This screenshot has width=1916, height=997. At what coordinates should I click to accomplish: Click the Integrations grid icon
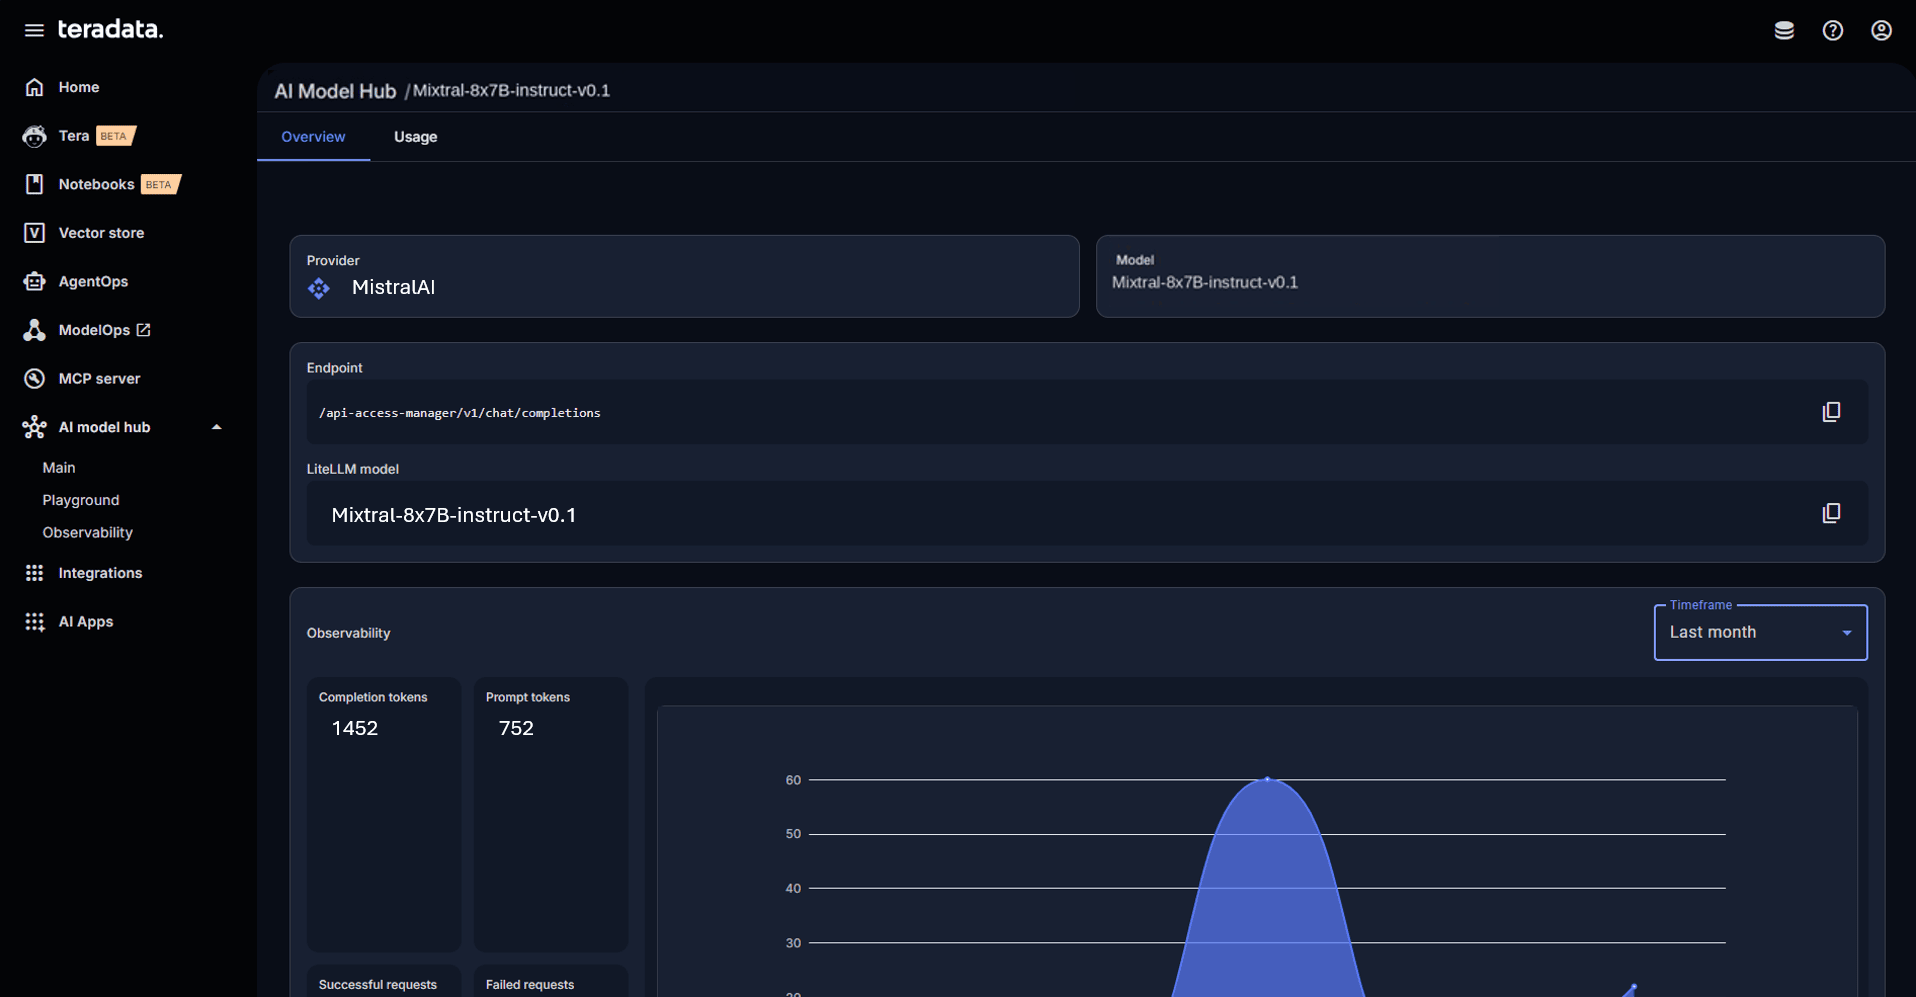point(35,573)
